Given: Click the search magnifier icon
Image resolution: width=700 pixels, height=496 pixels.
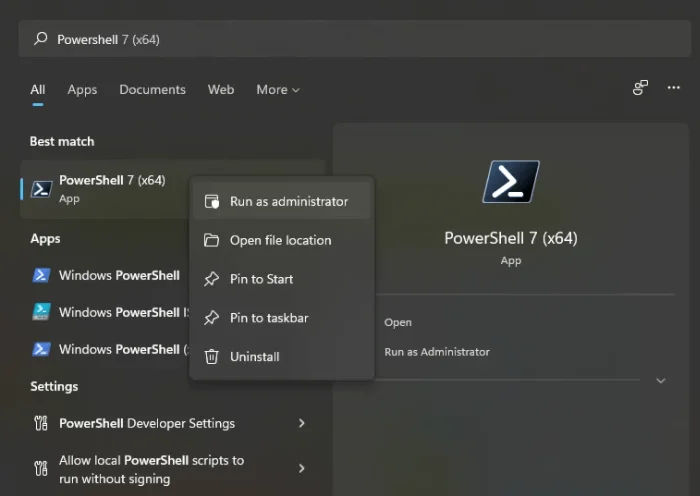Looking at the screenshot, I should tap(41, 39).
